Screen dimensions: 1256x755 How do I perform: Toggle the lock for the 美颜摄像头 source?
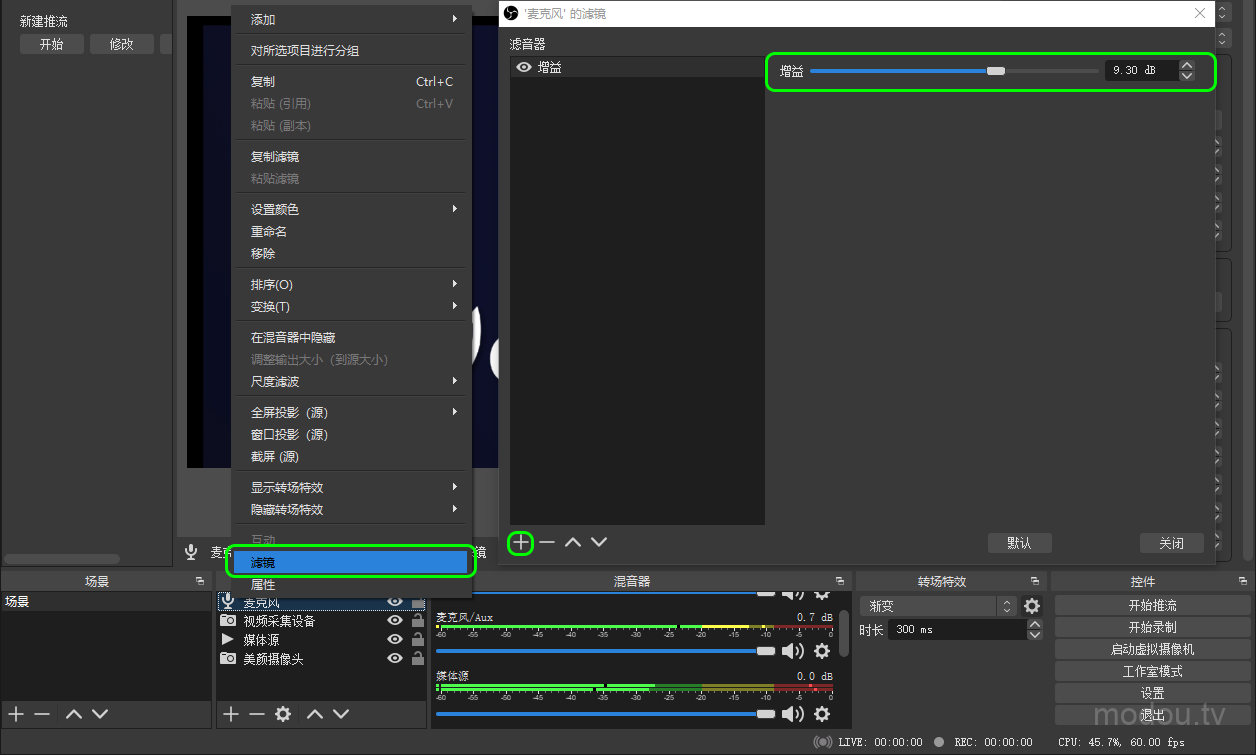418,659
